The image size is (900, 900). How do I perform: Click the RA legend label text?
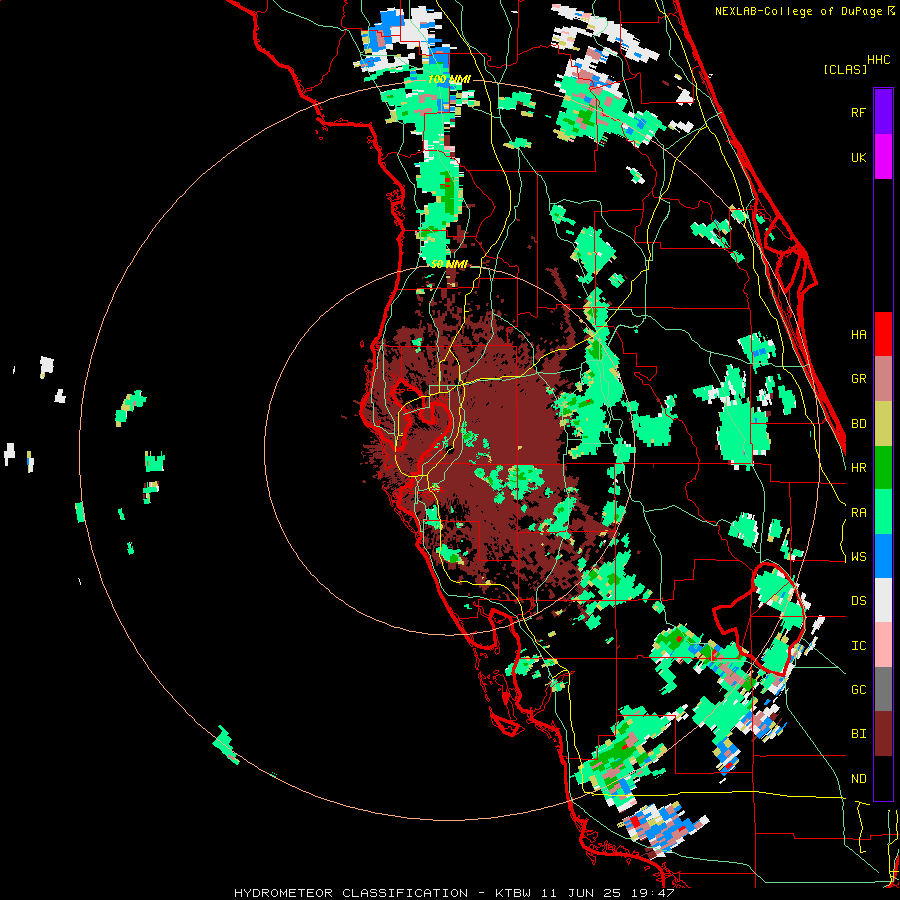(x=858, y=513)
